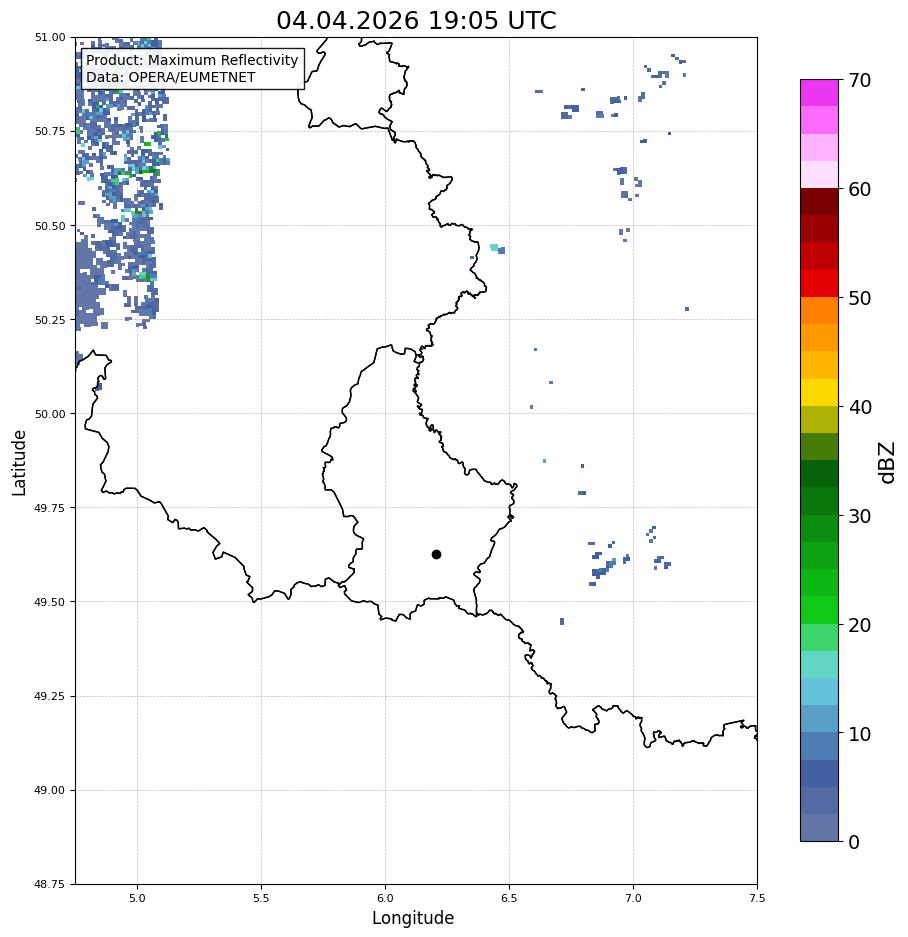Image resolution: width=908 pixels, height=937 pixels.
Task: Click the 49.25 latitude tick label
Action: (50, 696)
